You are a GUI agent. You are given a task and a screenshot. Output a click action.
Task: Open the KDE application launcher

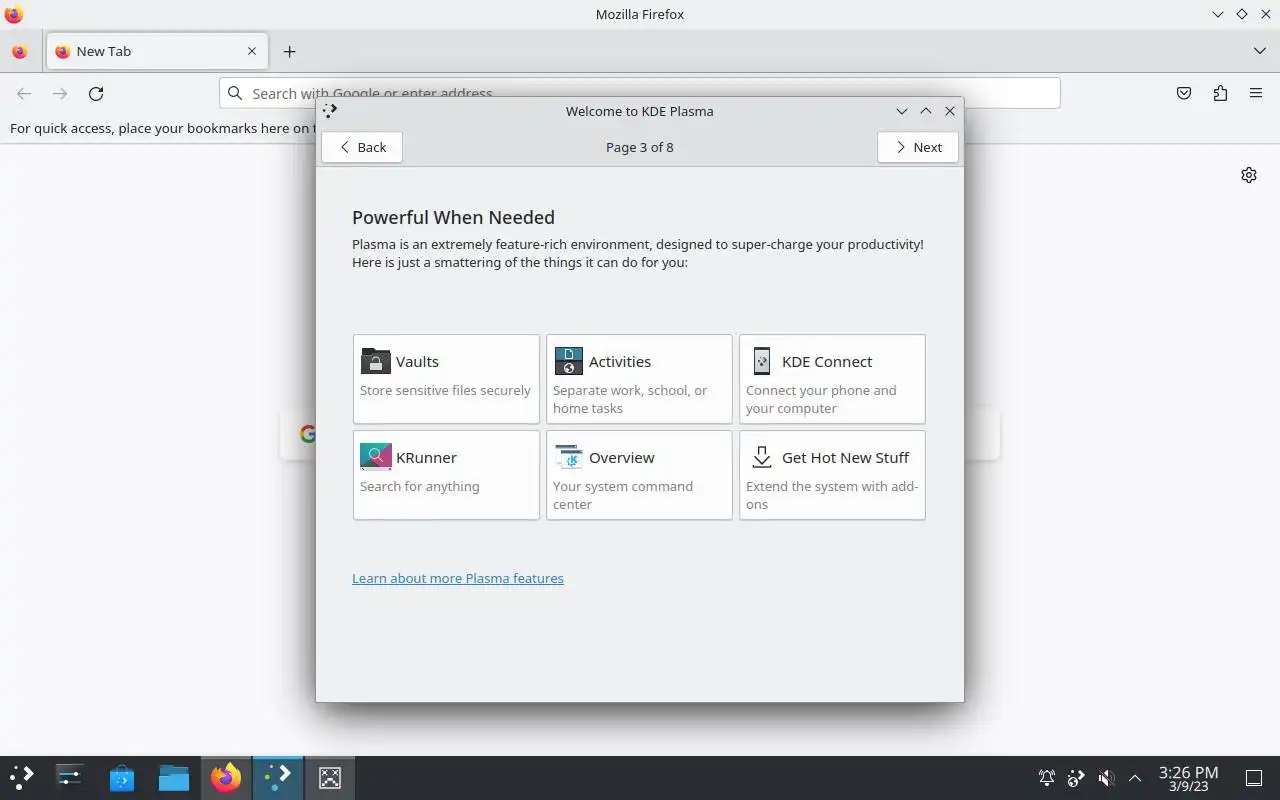click(22, 777)
